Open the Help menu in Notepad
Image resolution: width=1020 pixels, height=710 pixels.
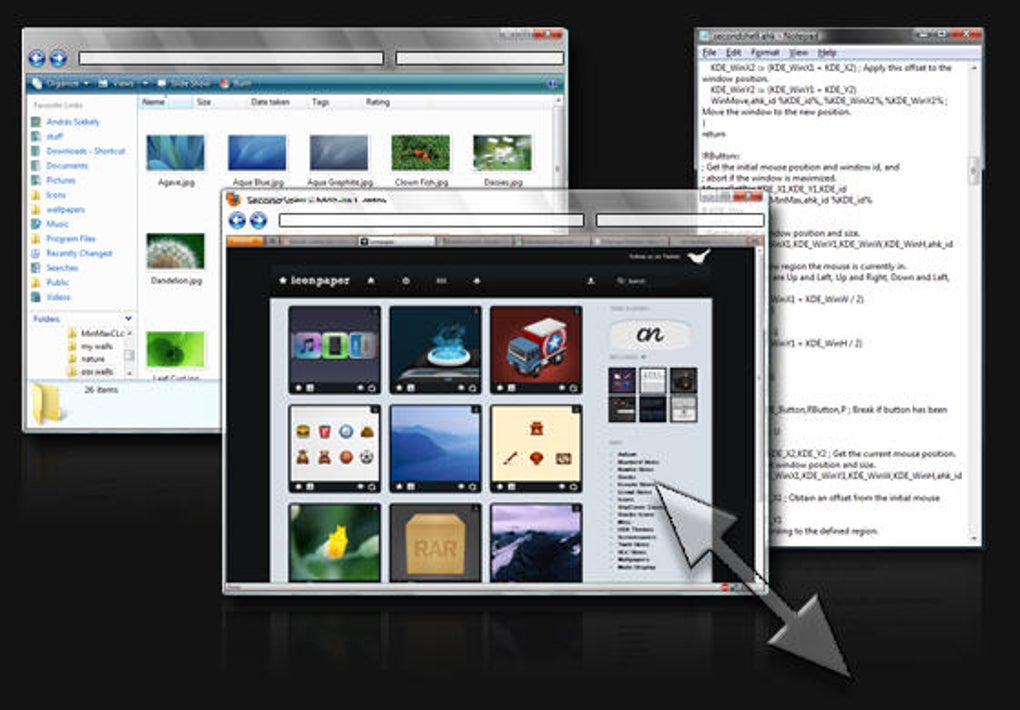click(827, 53)
